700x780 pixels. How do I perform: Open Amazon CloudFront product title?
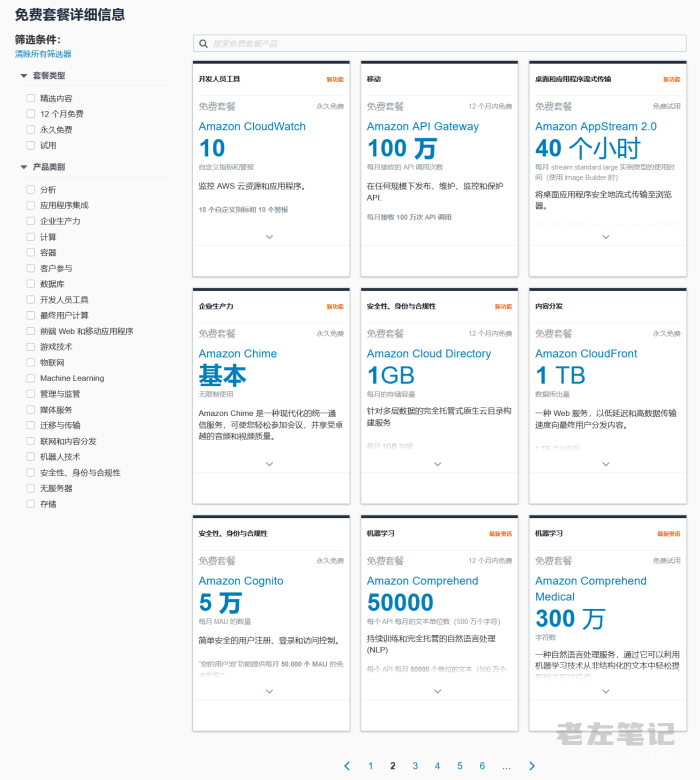click(x=585, y=354)
